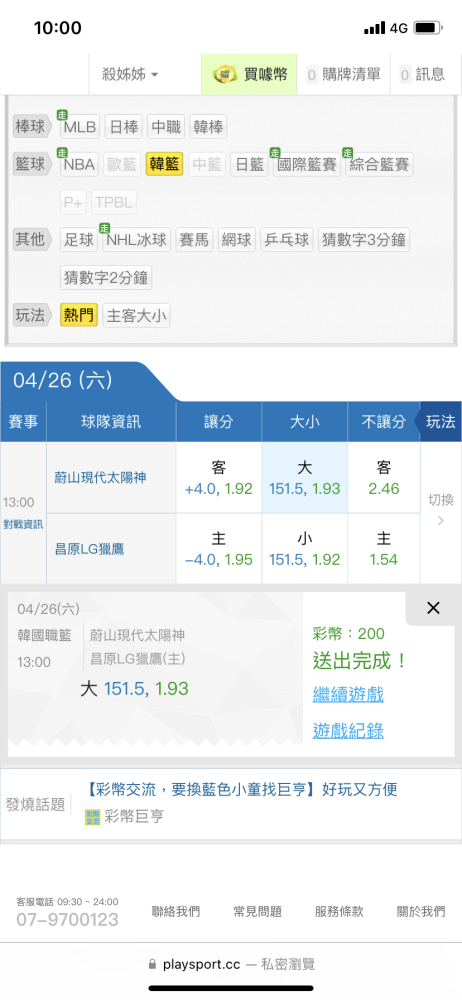The width and height of the screenshot is (462, 1000).
Task: Click customer phone 07-9700123
Action: 68,920
